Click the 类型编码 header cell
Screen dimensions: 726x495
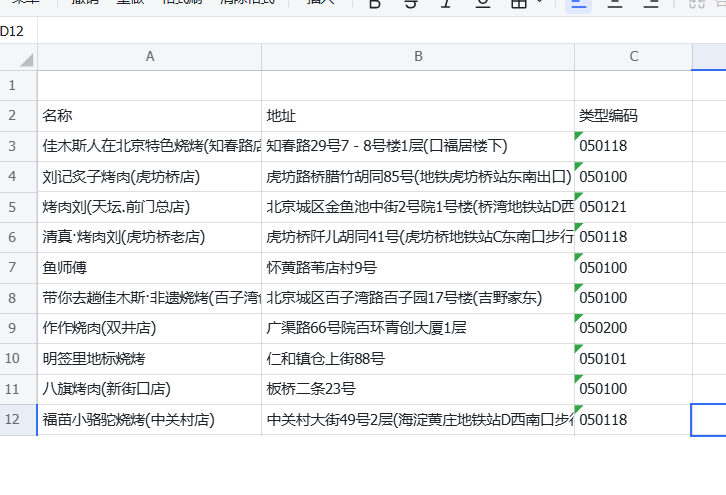(633, 116)
